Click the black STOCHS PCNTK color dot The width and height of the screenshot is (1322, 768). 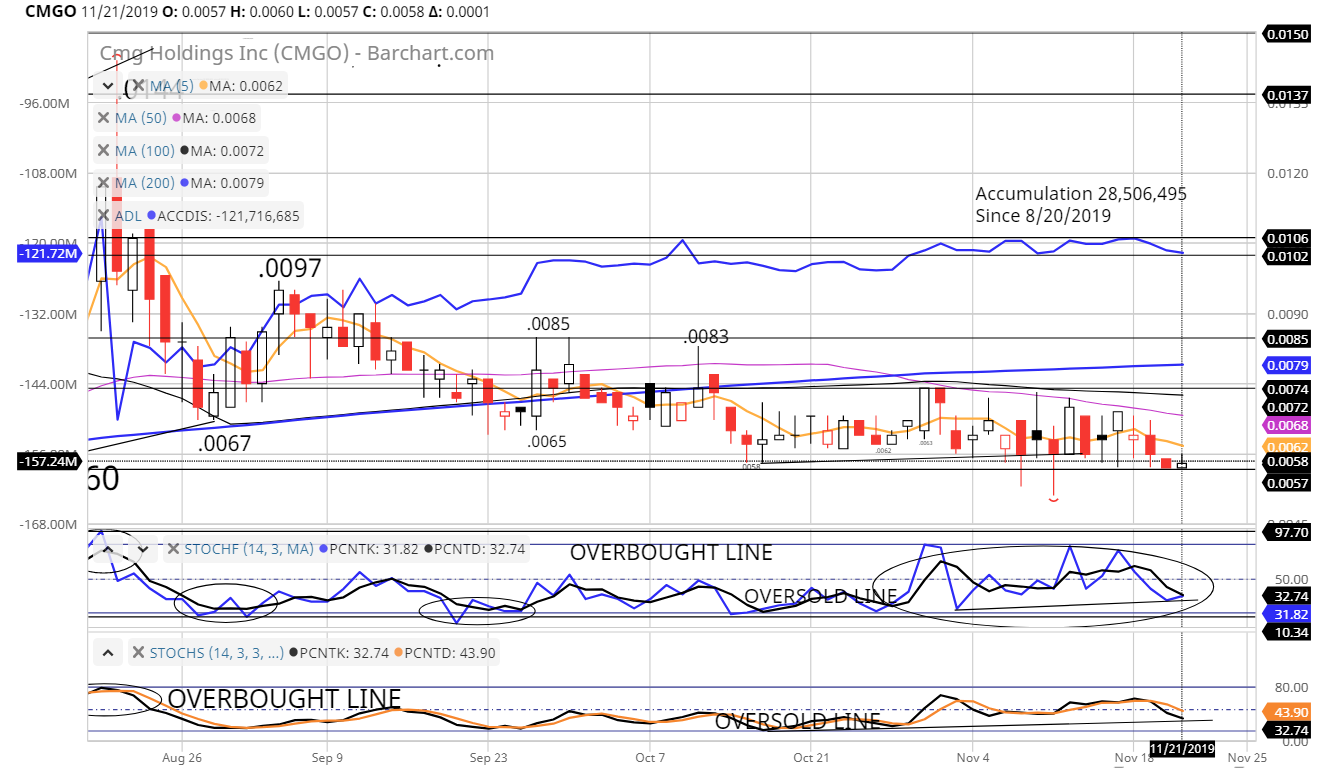point(292,653)
